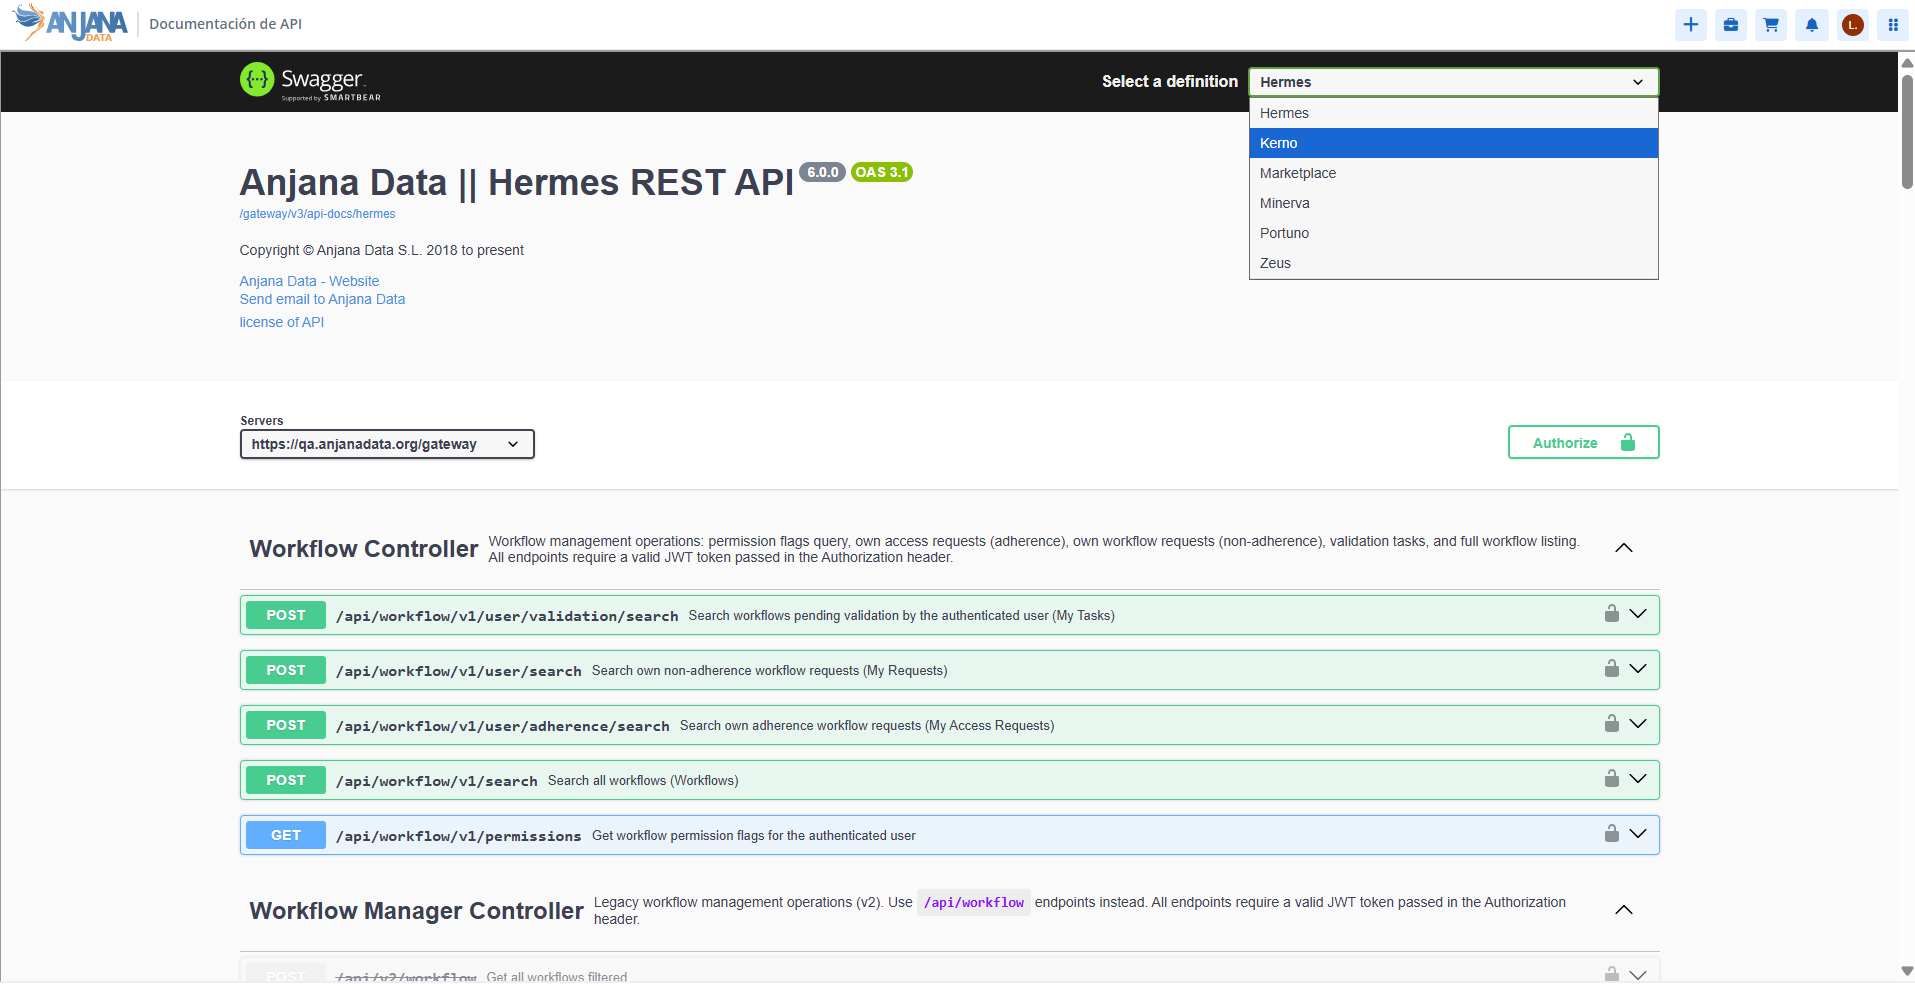The width and height of the screenshot is (1915, 985).
Task: Click the OAS 3.1 badge
Action: [x=882, y=172]
